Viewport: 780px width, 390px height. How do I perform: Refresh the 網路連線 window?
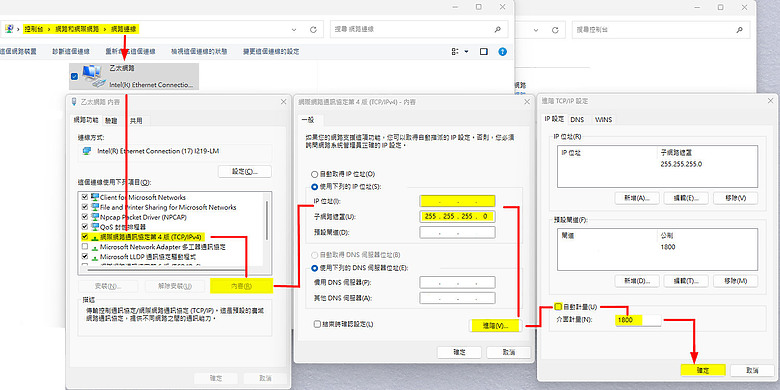[313, 29]
